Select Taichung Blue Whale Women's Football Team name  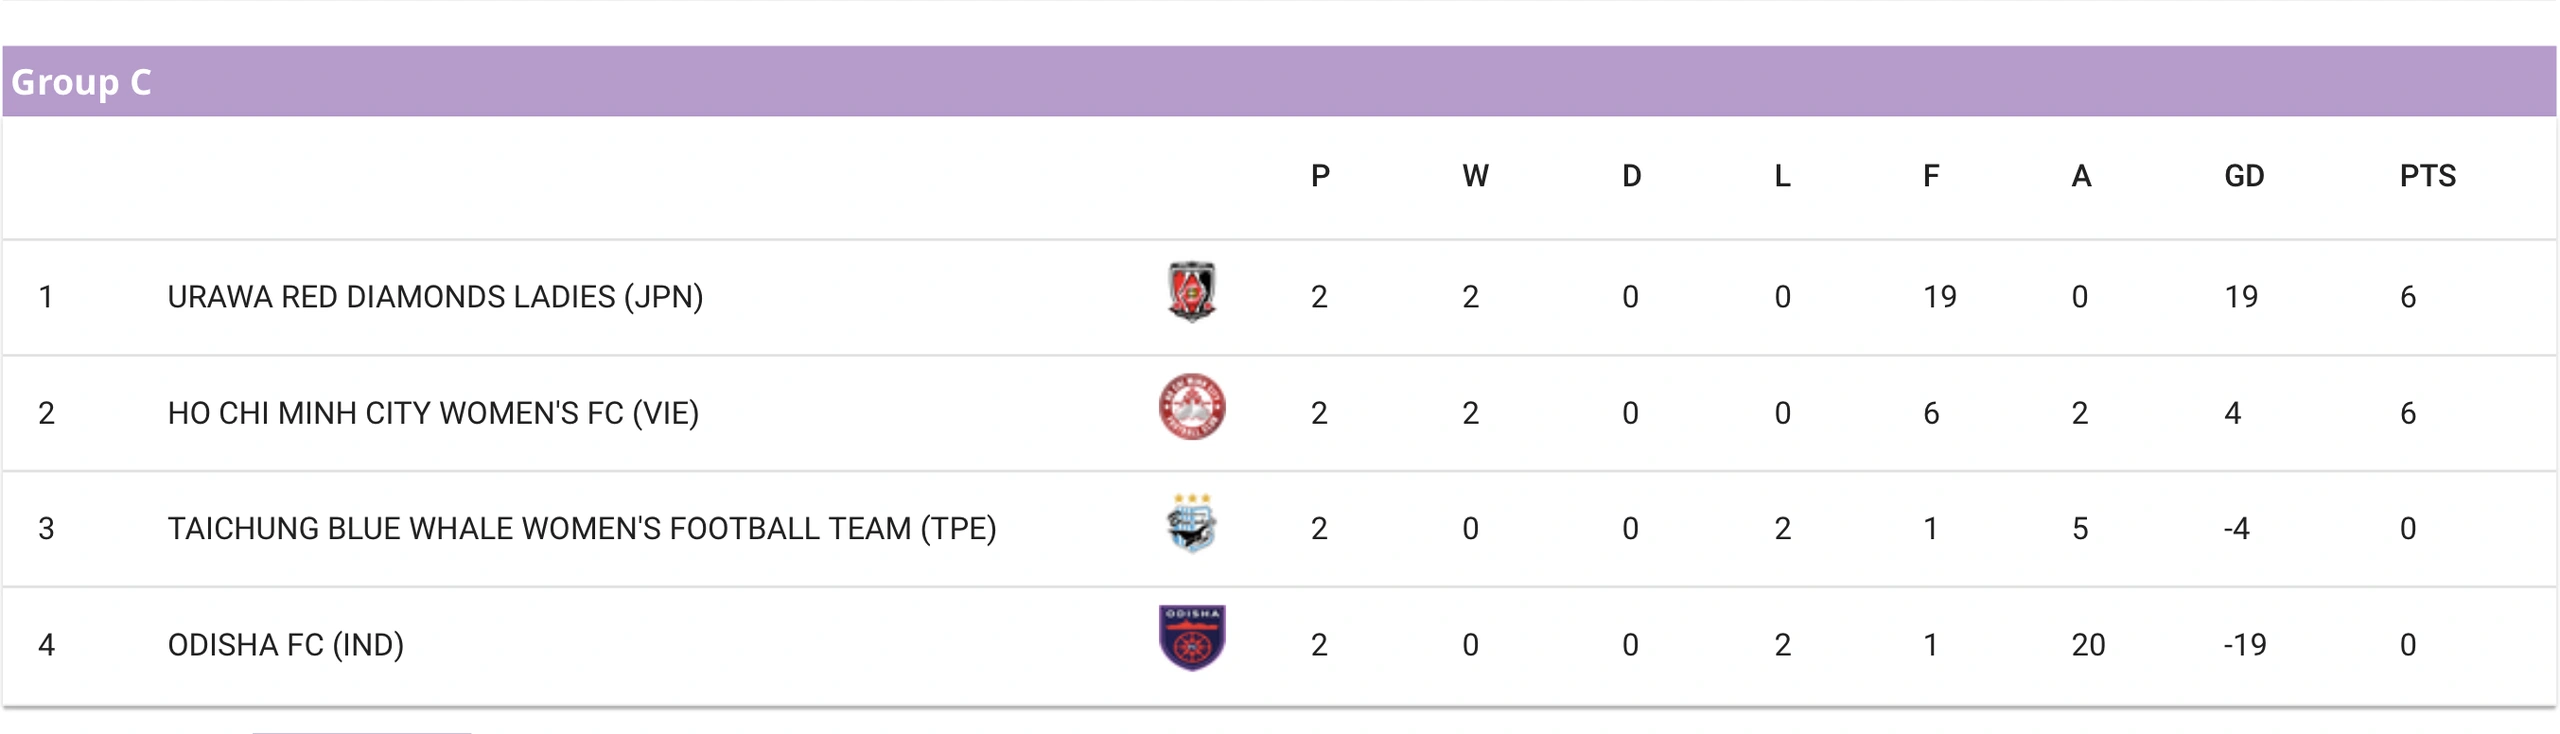coord(582,528)
